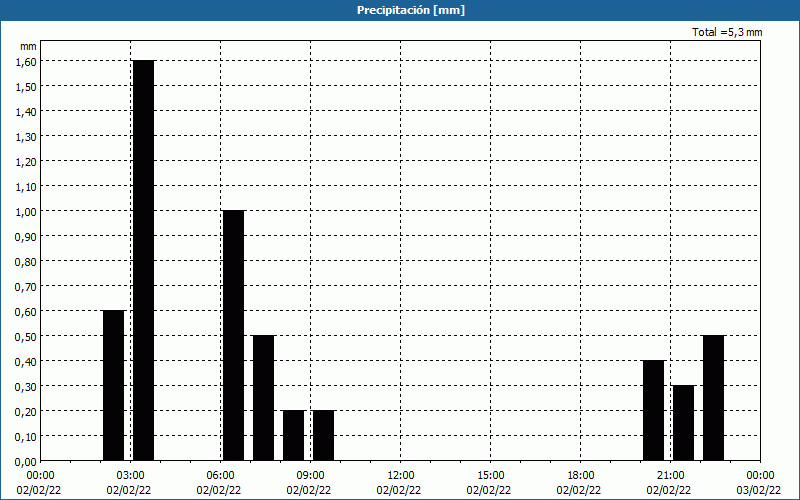The image size is (800, 500).
Task: Click the '0,90' y-axis value
Action: (x=26, y=236)
